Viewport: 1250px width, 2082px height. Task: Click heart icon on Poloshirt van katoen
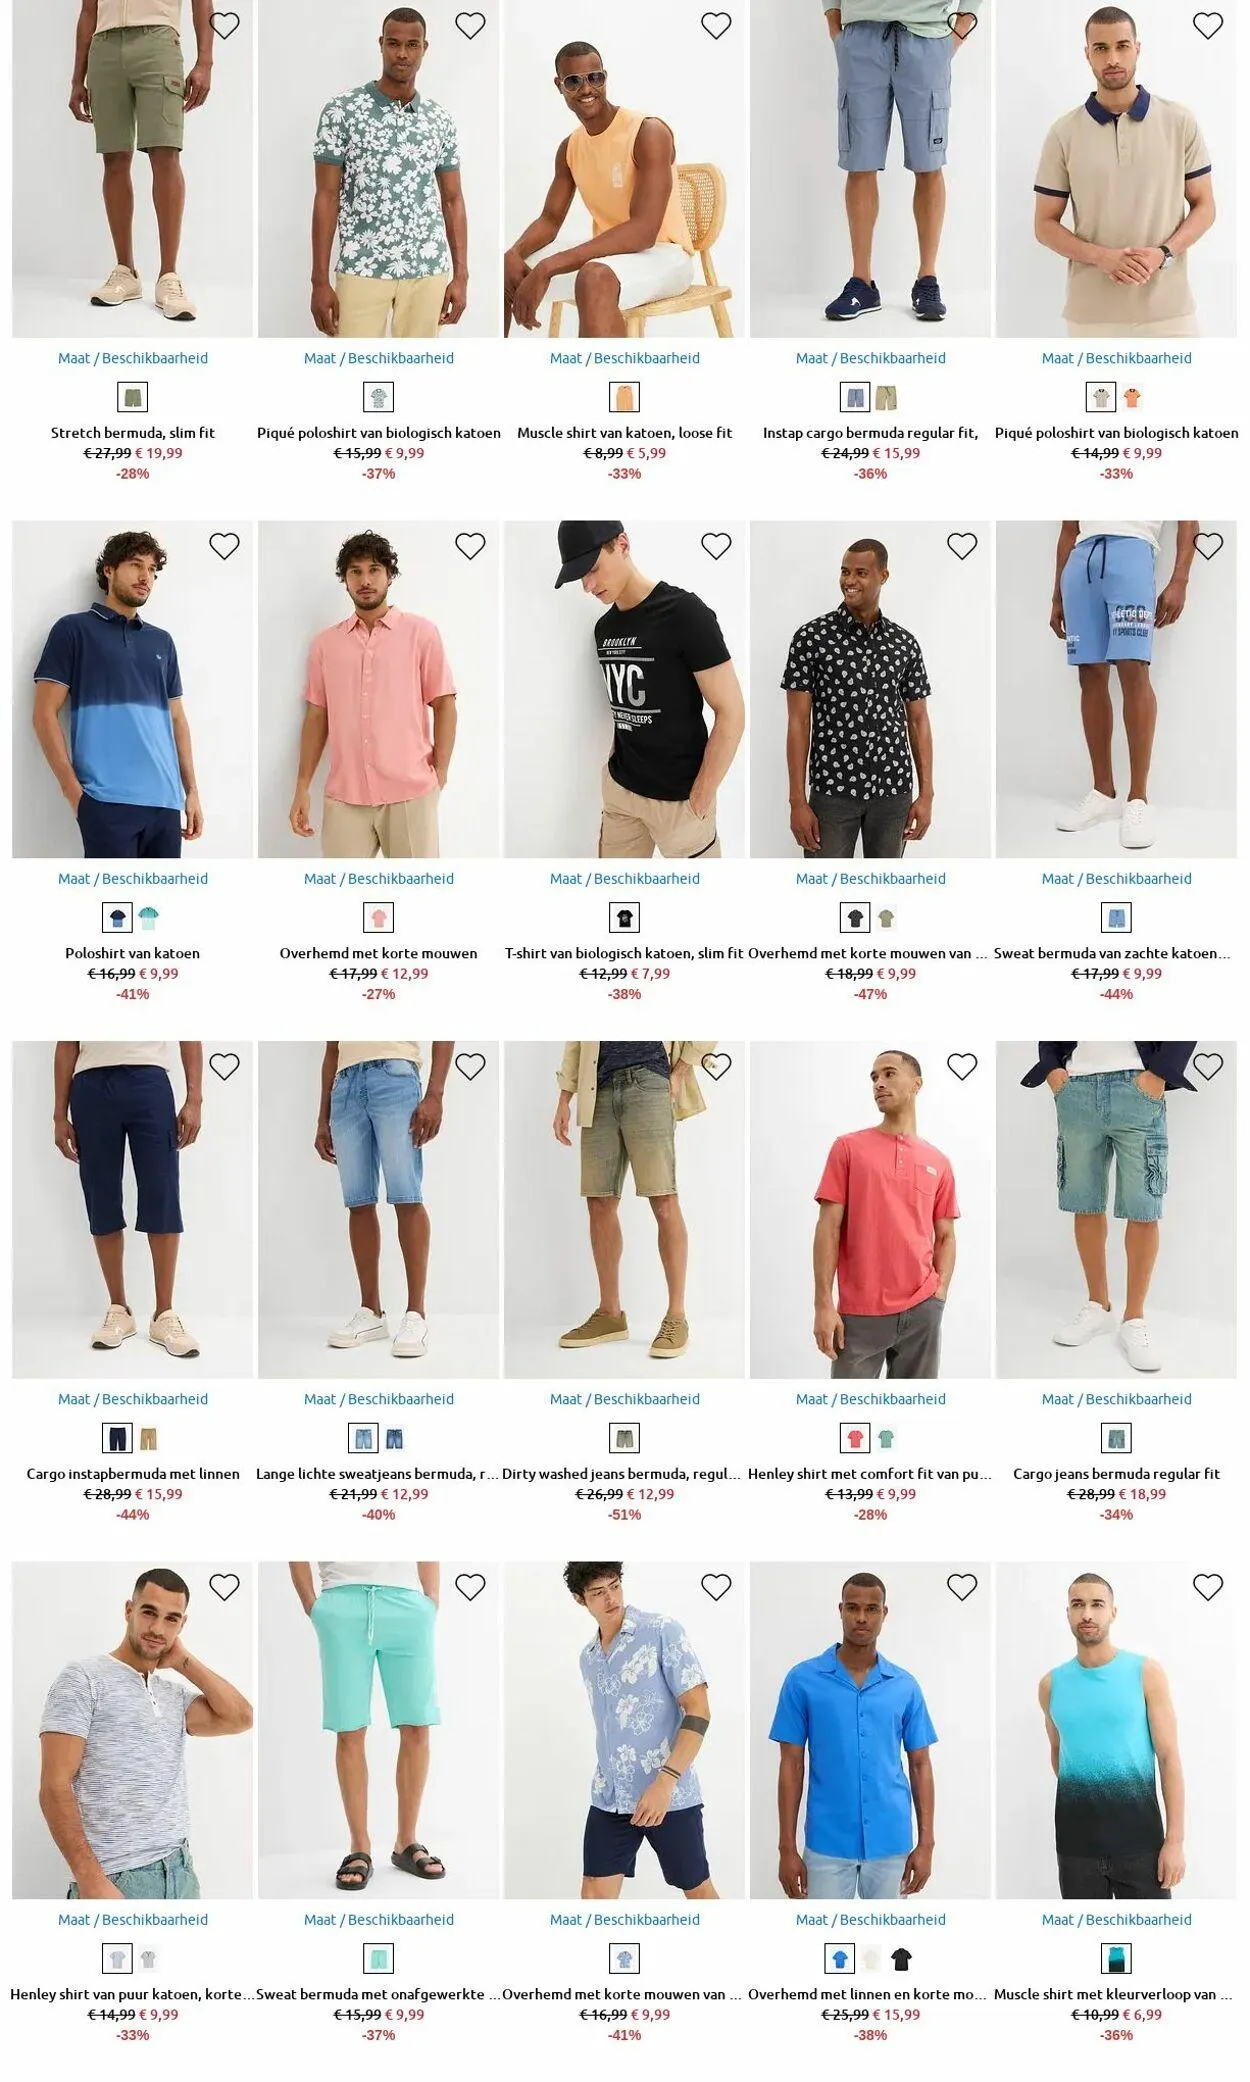pos(224,546)
